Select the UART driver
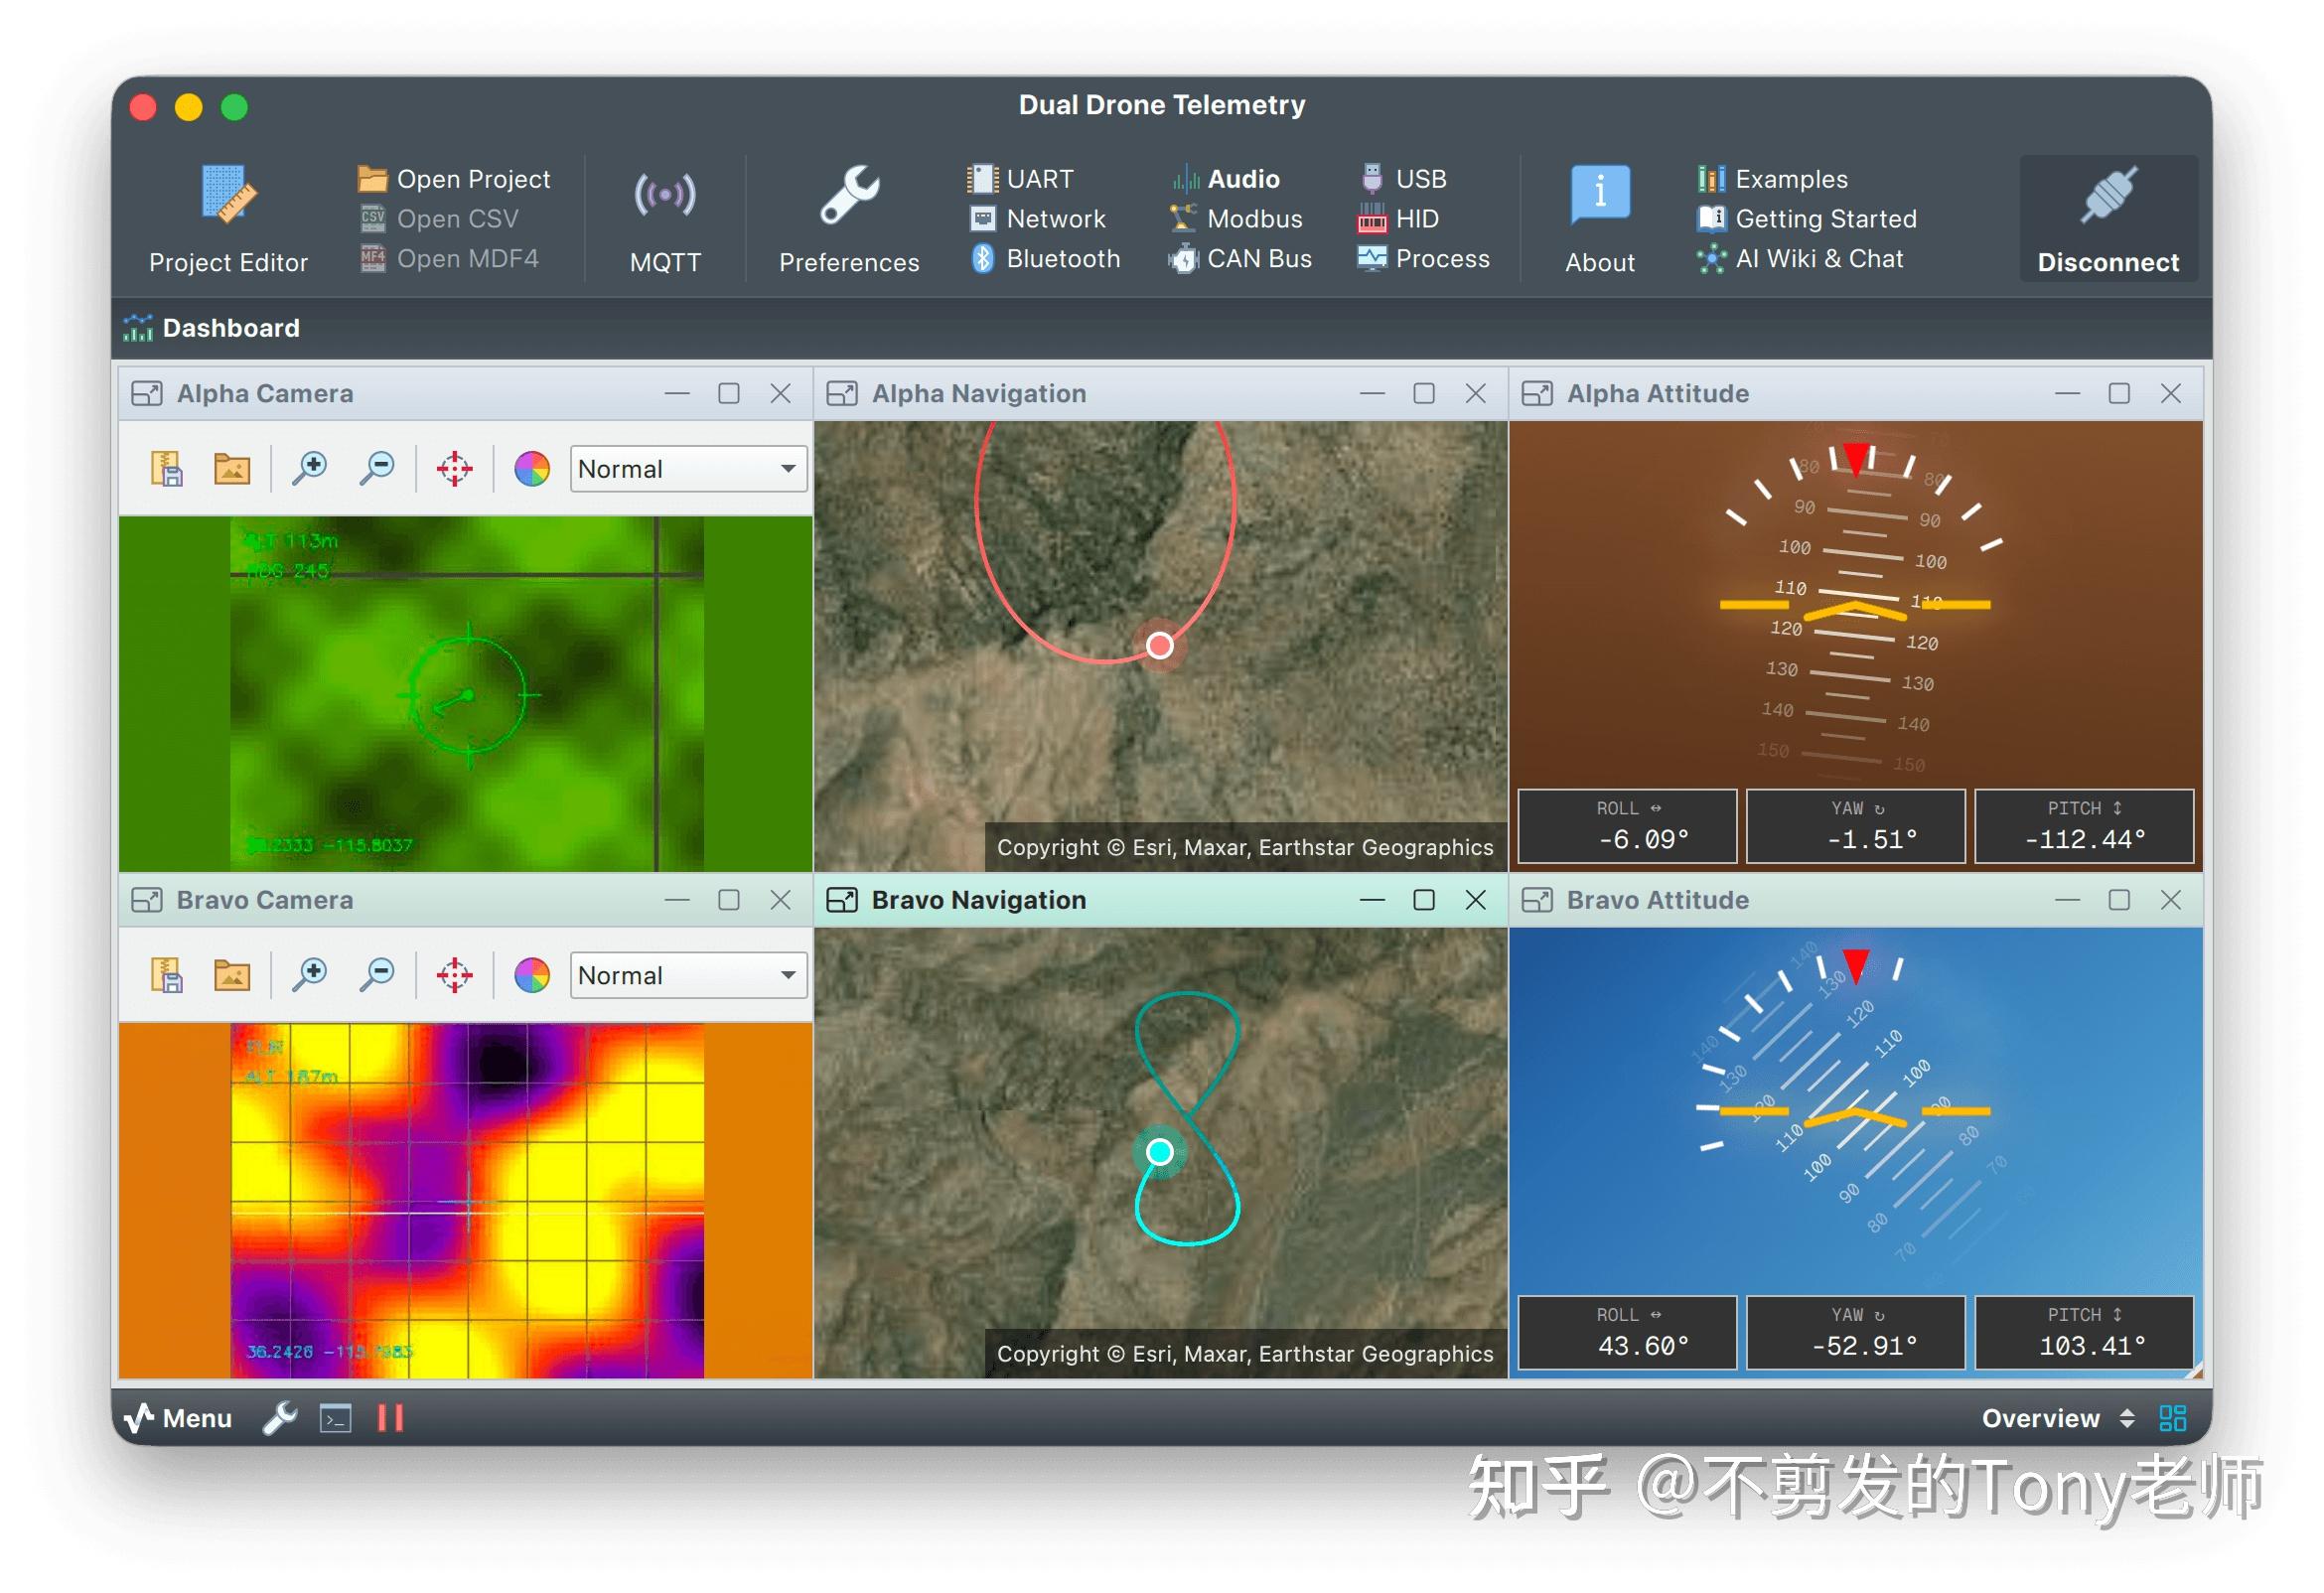 (1020, 179)
